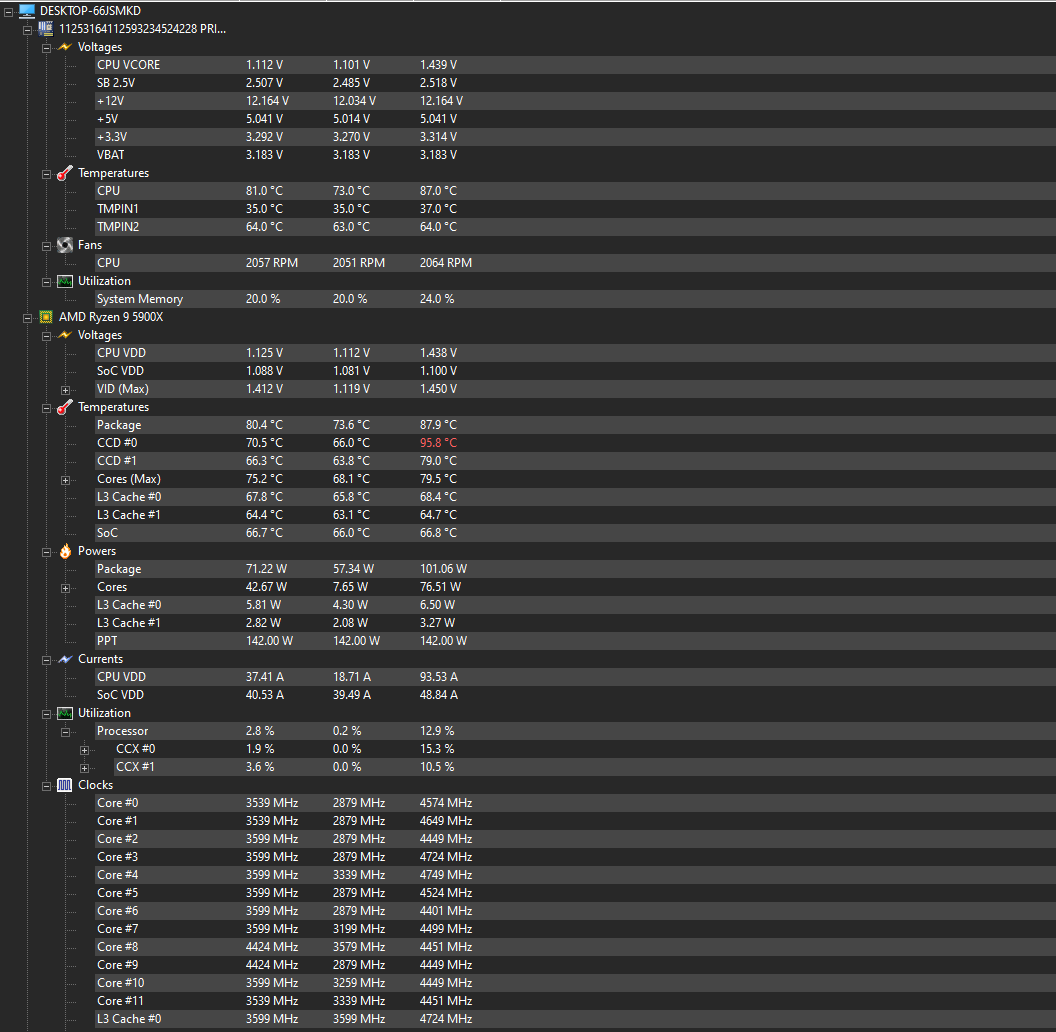Click the thermometer icon of motherboard Temperatures

pyautogui.click(x=65, y=173)
